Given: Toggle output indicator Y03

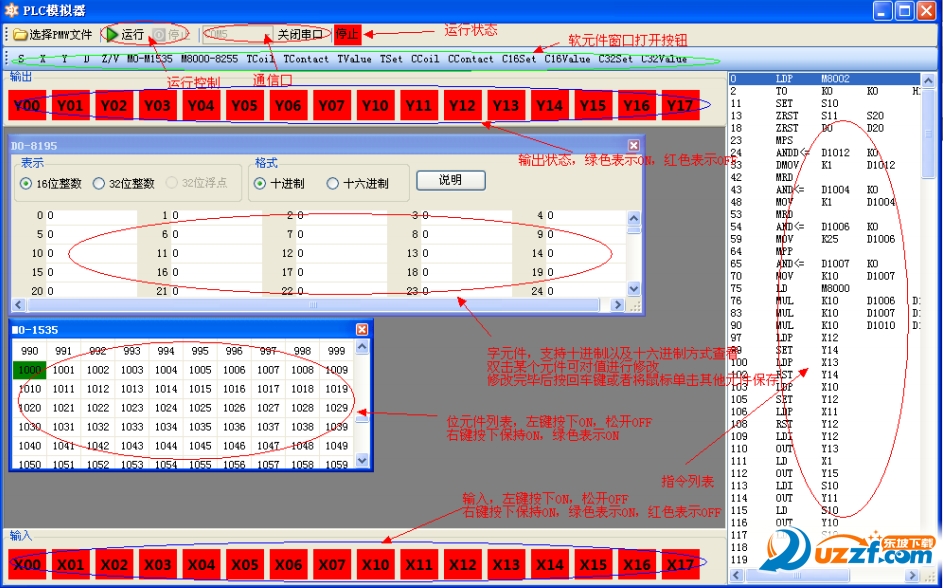Looking at the screenshot, I should pyautogui.click(x=158, y=105).
